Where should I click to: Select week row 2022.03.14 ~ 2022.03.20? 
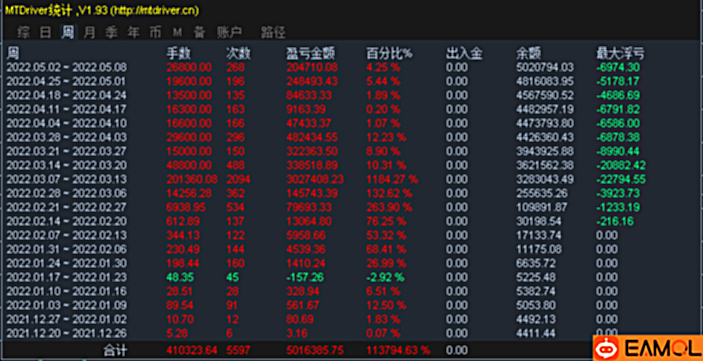(x=352, y=165)
